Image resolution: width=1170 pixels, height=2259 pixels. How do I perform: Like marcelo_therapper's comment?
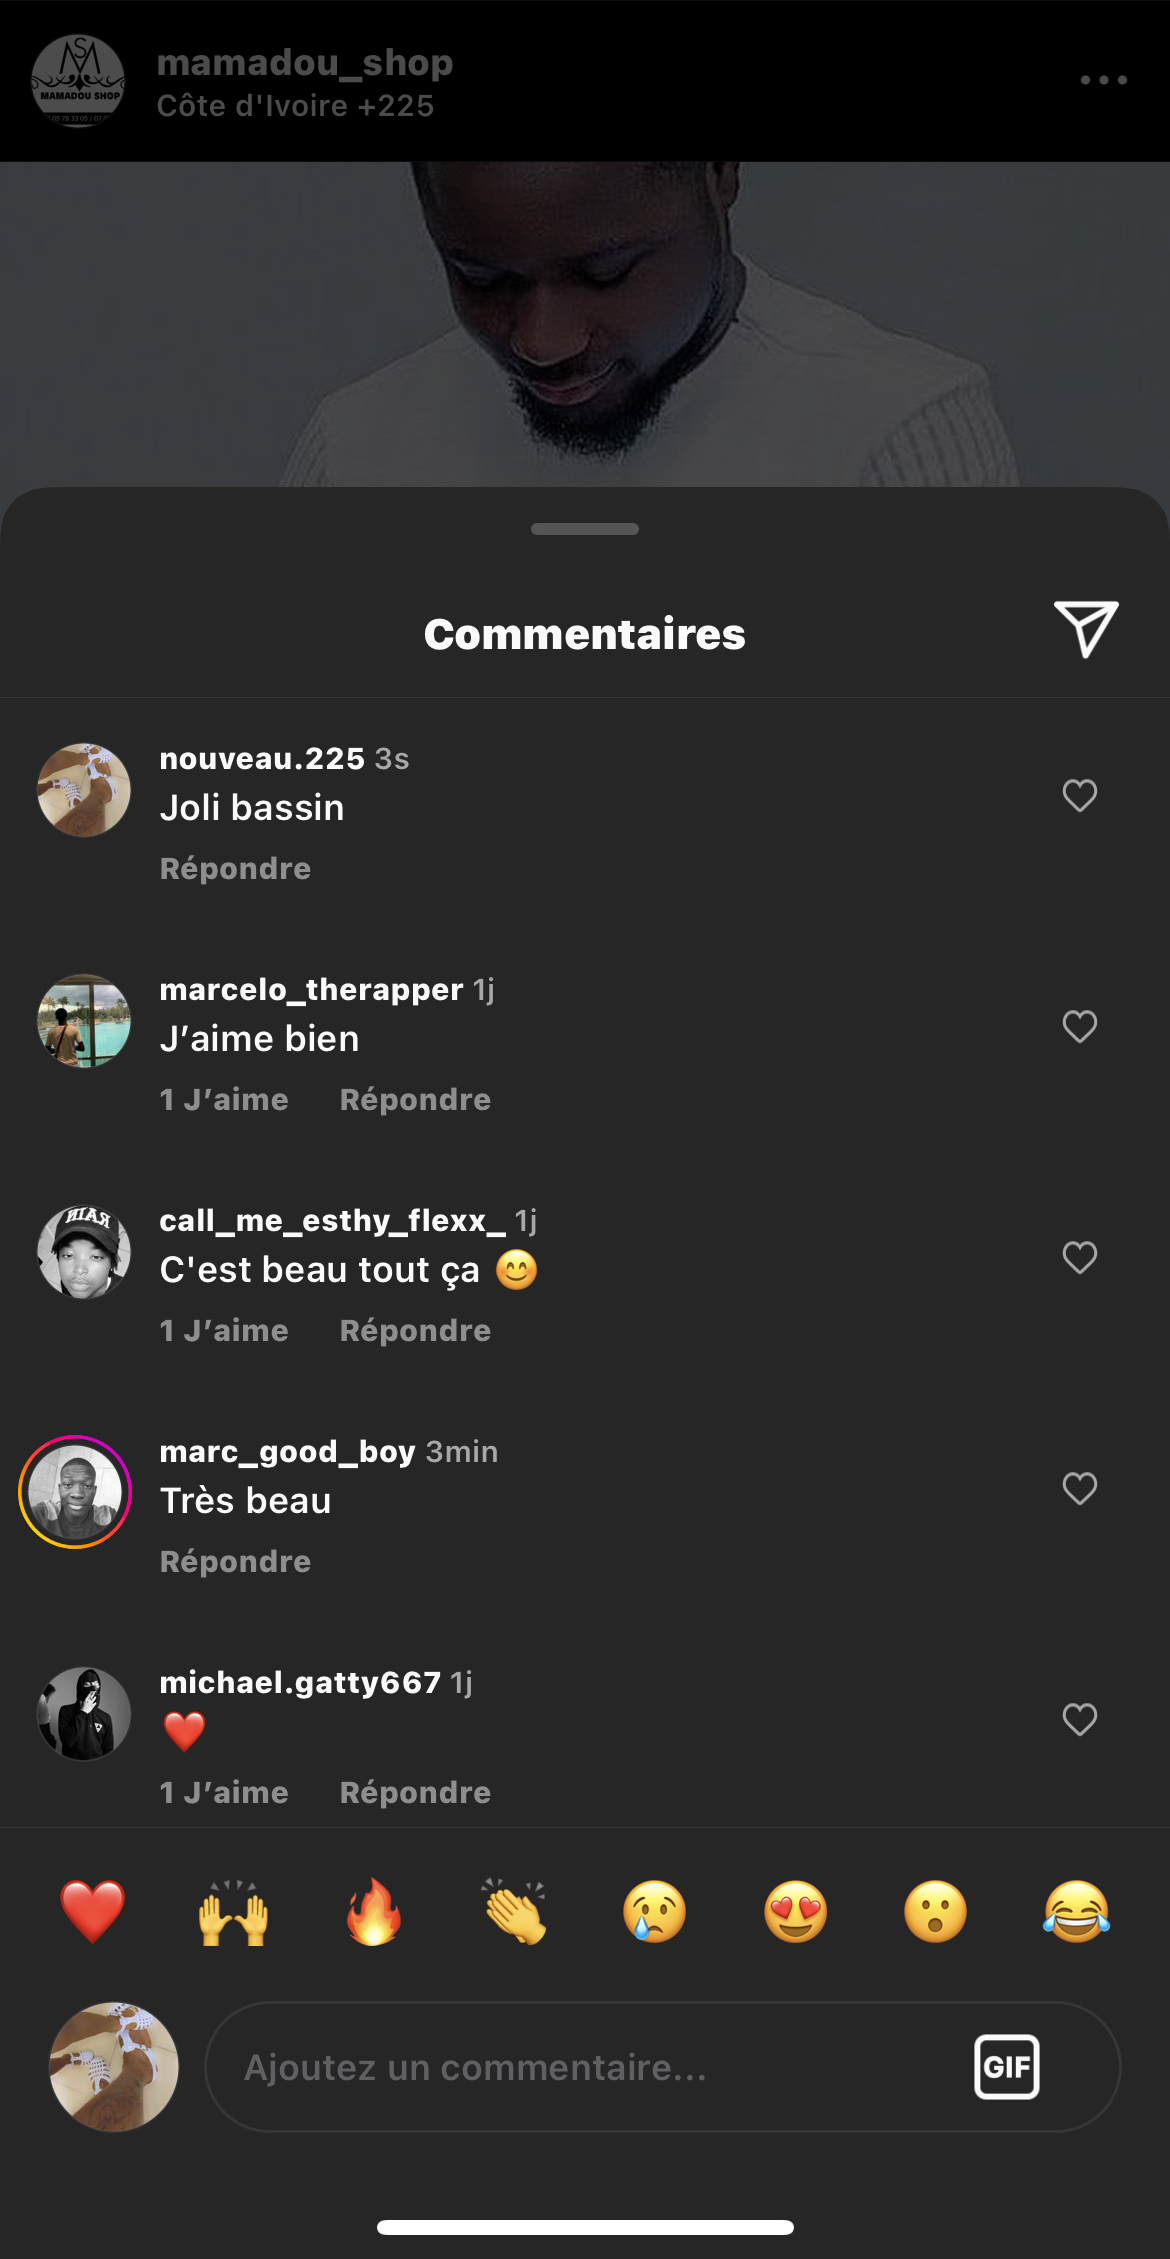click(1079, 1027)
